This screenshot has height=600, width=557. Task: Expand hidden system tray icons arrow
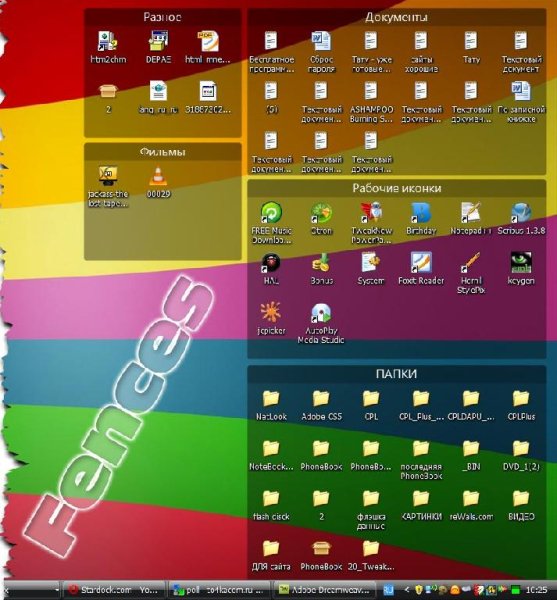tap(407, 590)
